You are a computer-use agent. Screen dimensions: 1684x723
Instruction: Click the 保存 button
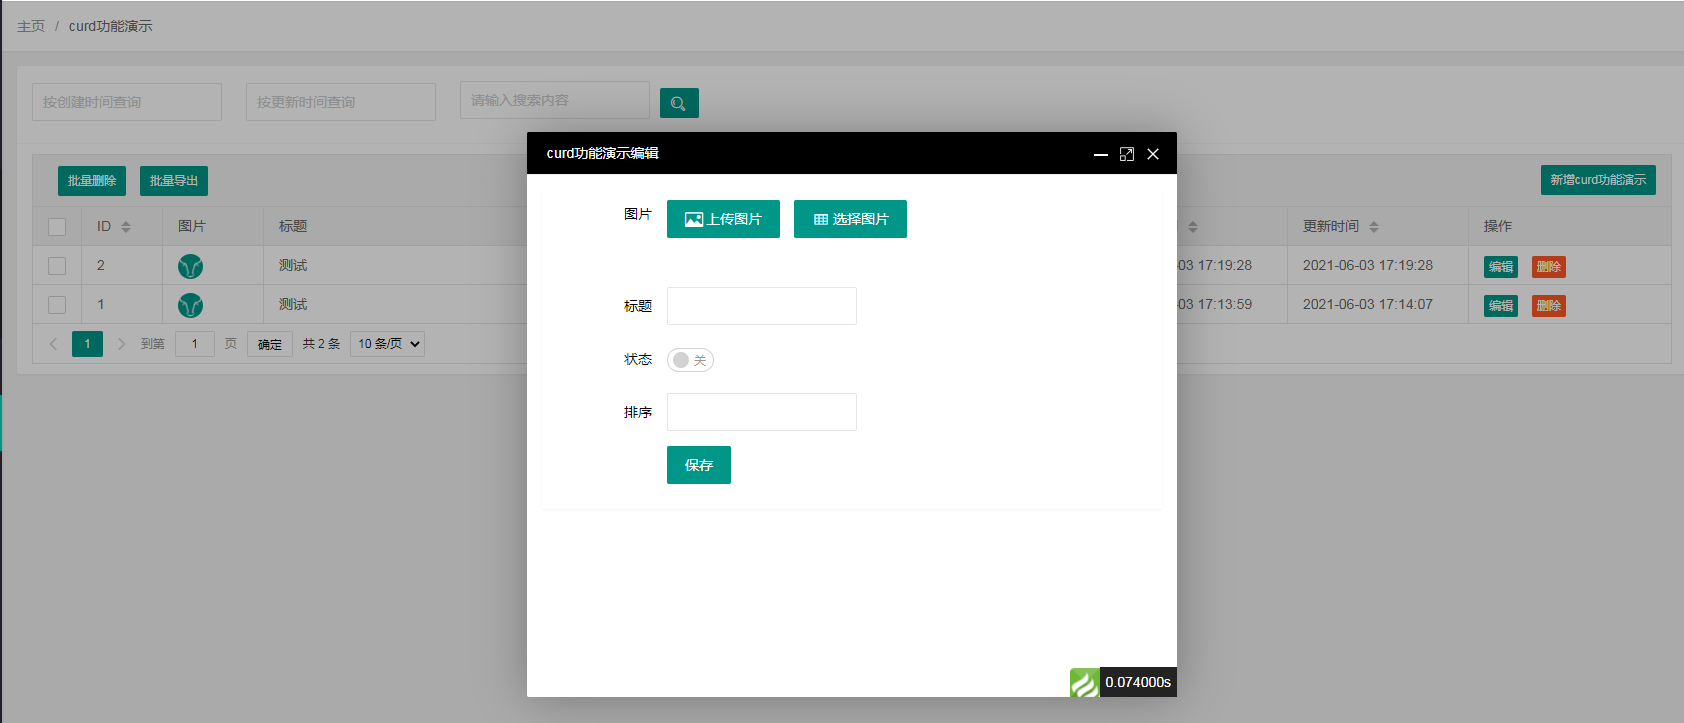tap(699, 465)
